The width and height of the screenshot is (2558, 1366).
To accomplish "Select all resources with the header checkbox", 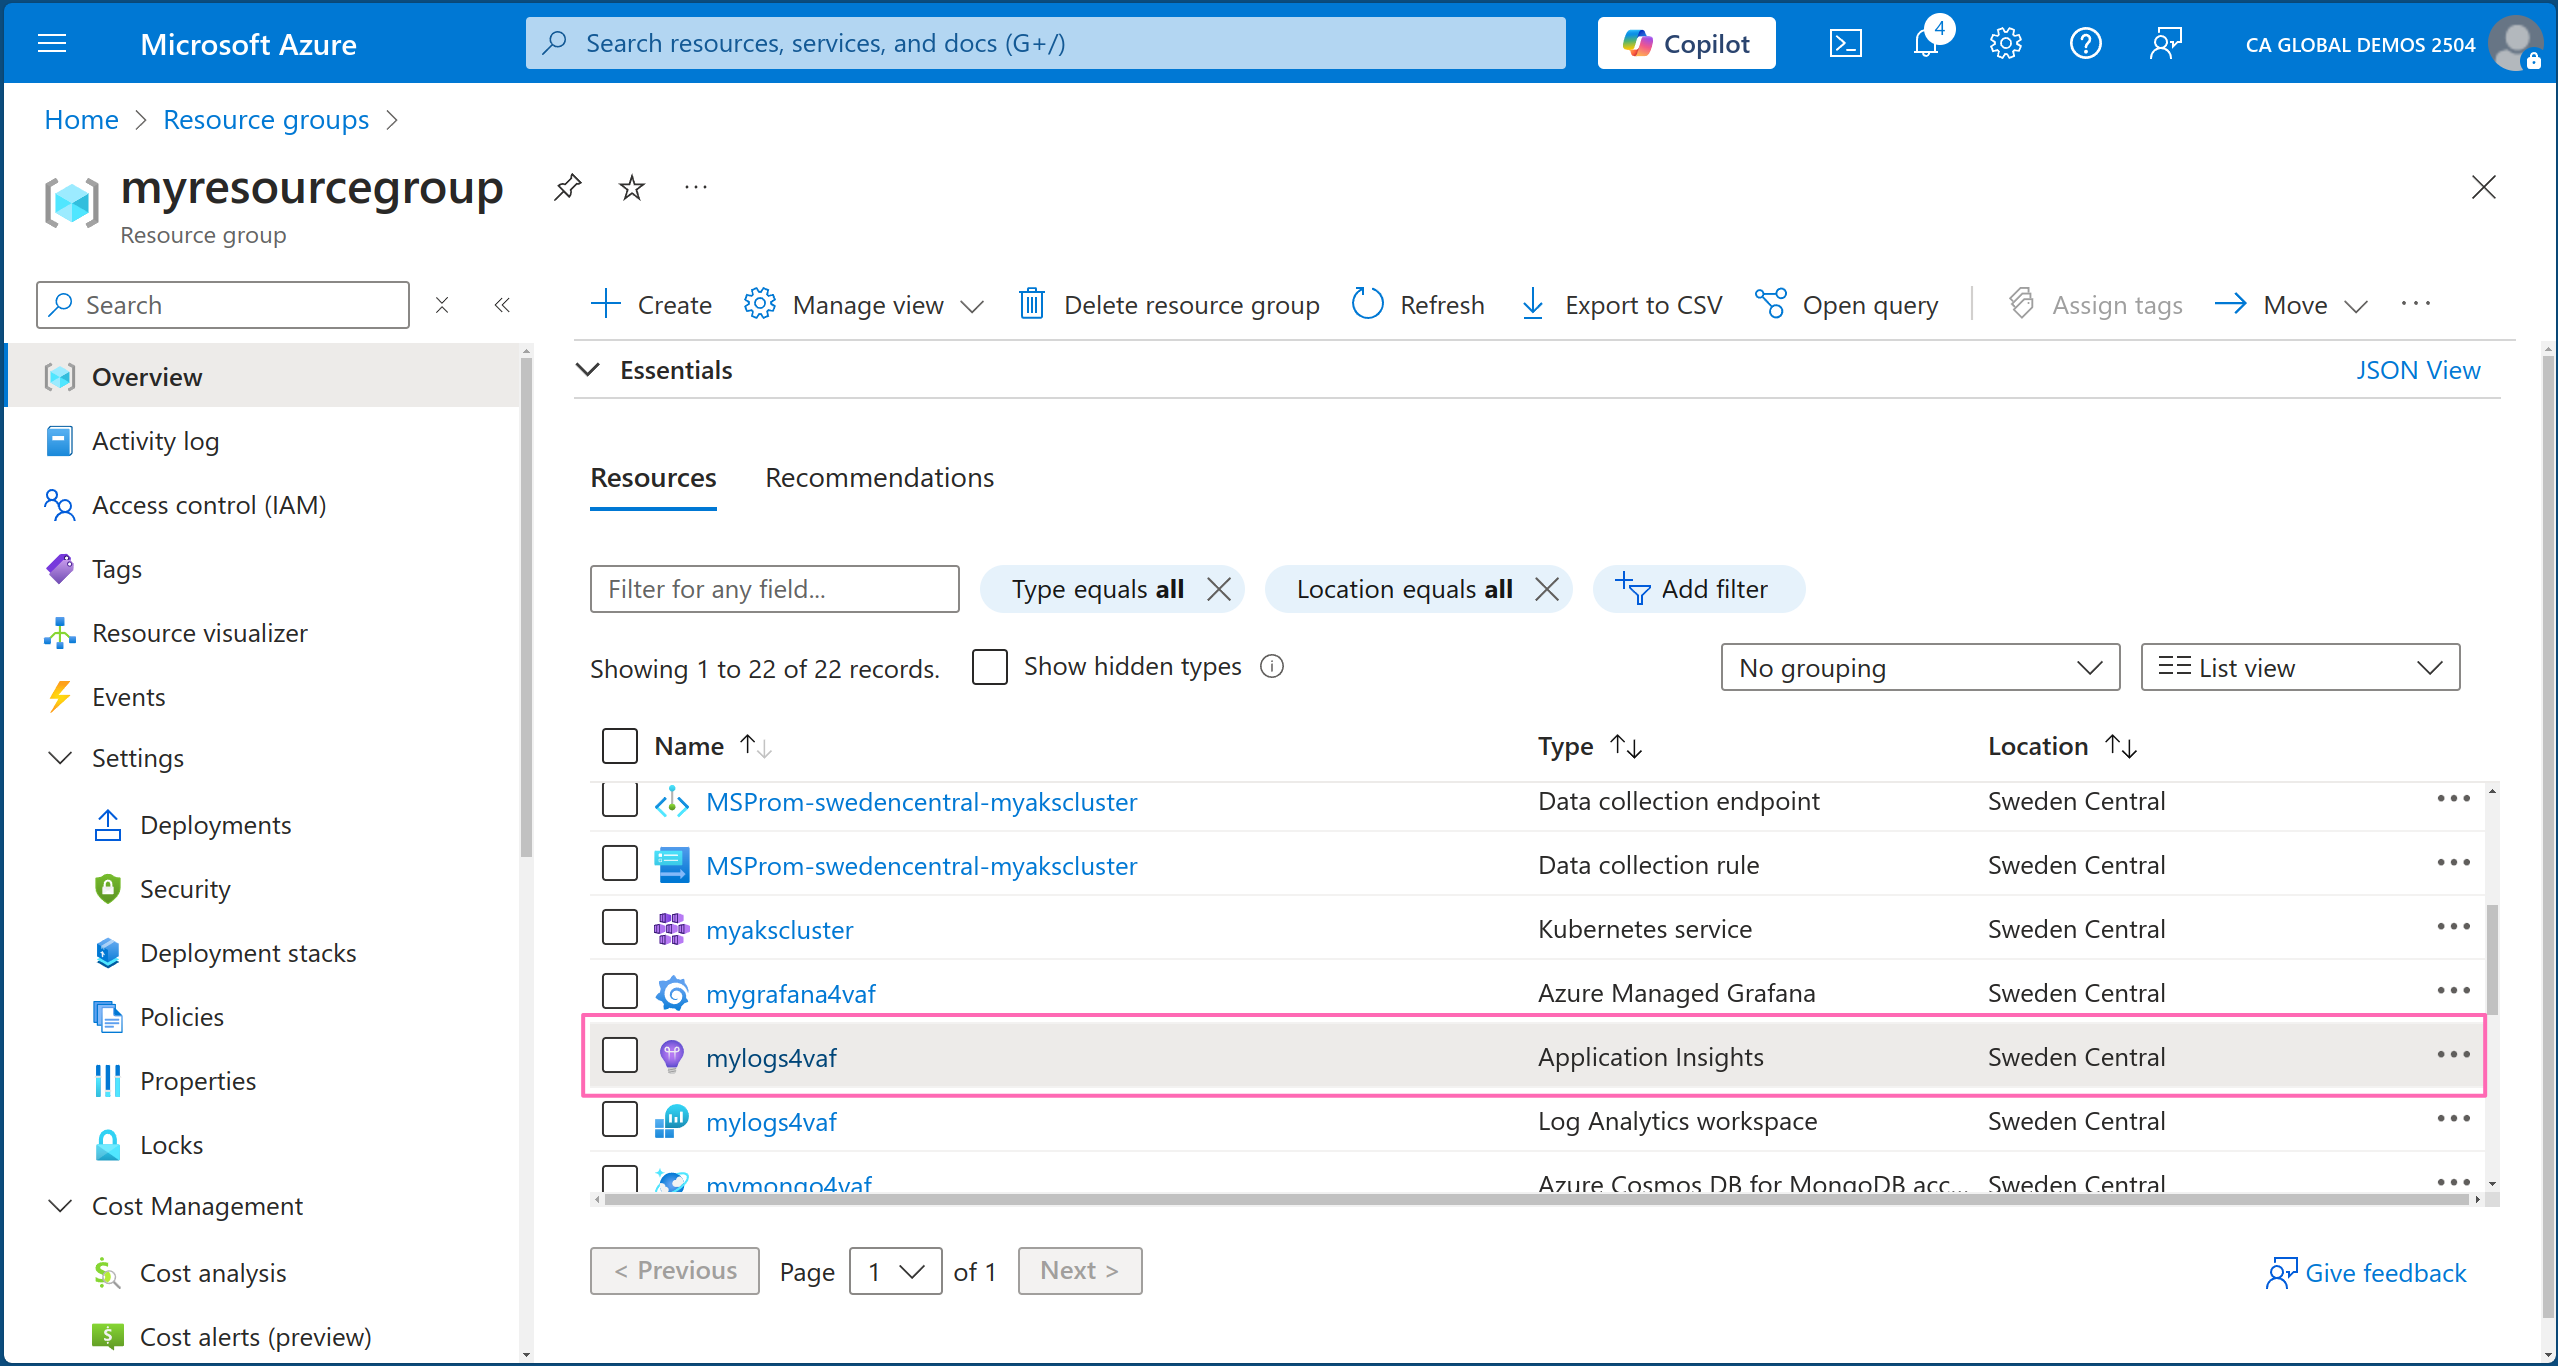I will pos(620,746).
